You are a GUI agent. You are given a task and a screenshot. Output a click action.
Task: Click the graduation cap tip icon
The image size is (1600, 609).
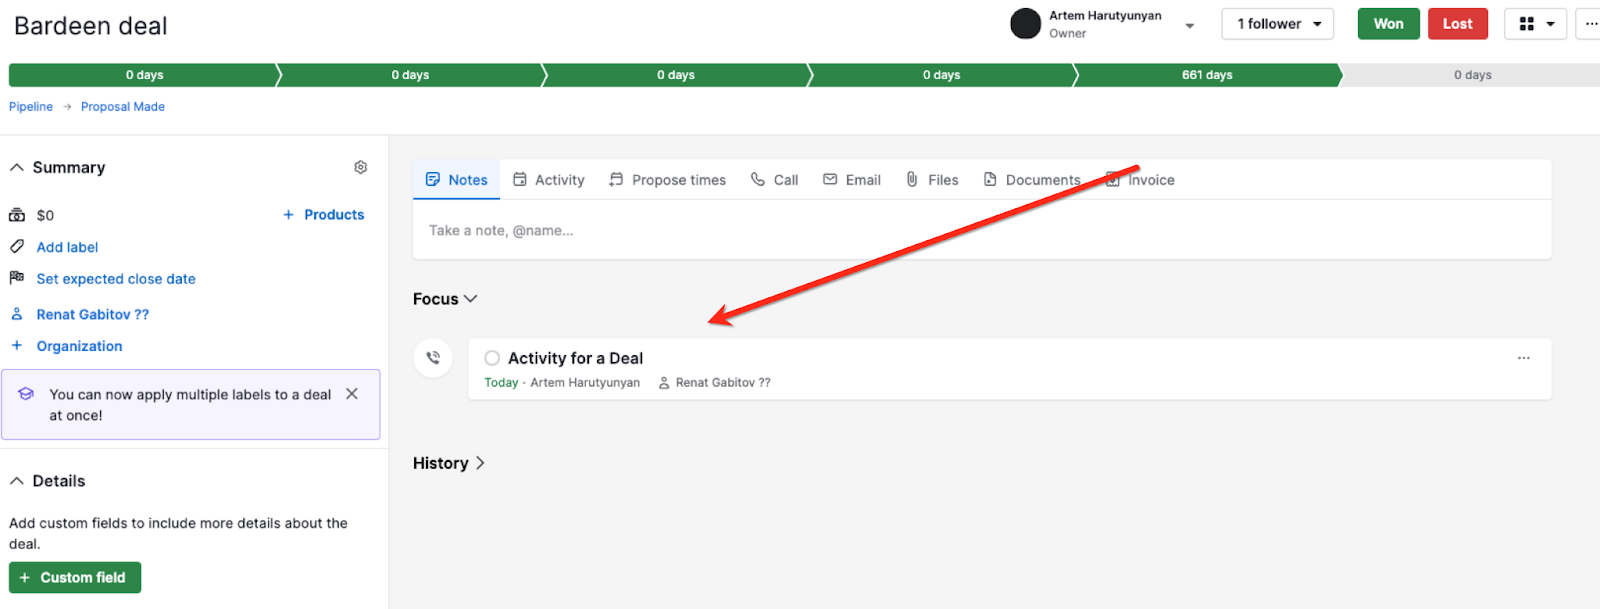pos(26,394)
